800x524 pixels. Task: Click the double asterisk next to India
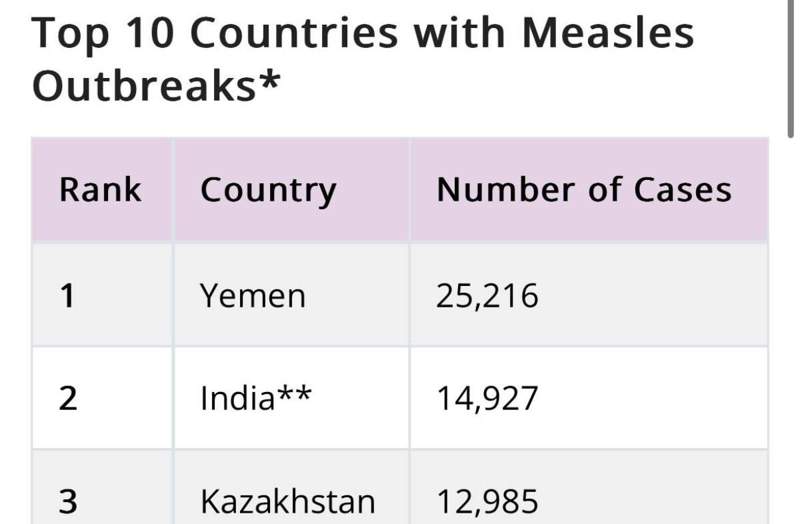tap(294, 394)
